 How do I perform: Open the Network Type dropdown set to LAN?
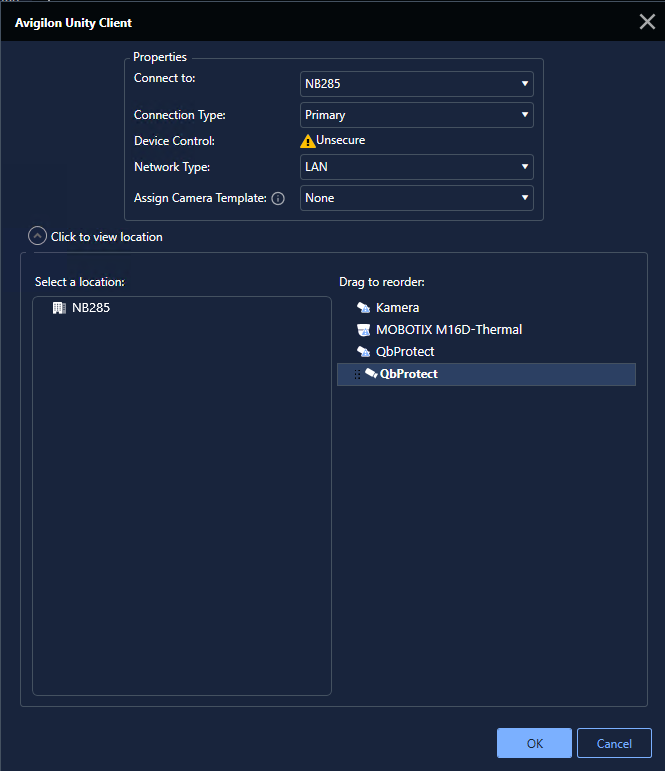coord(416,167)
